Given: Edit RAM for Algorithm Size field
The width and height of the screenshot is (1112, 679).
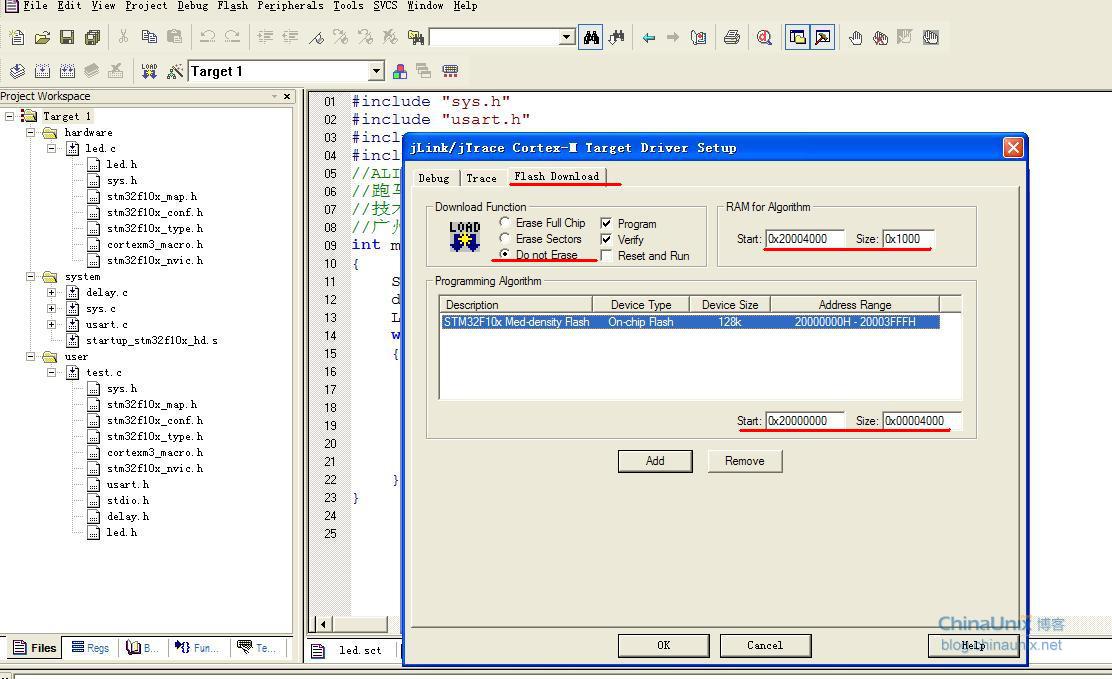Looking at the screenshot, I should 908,239.
